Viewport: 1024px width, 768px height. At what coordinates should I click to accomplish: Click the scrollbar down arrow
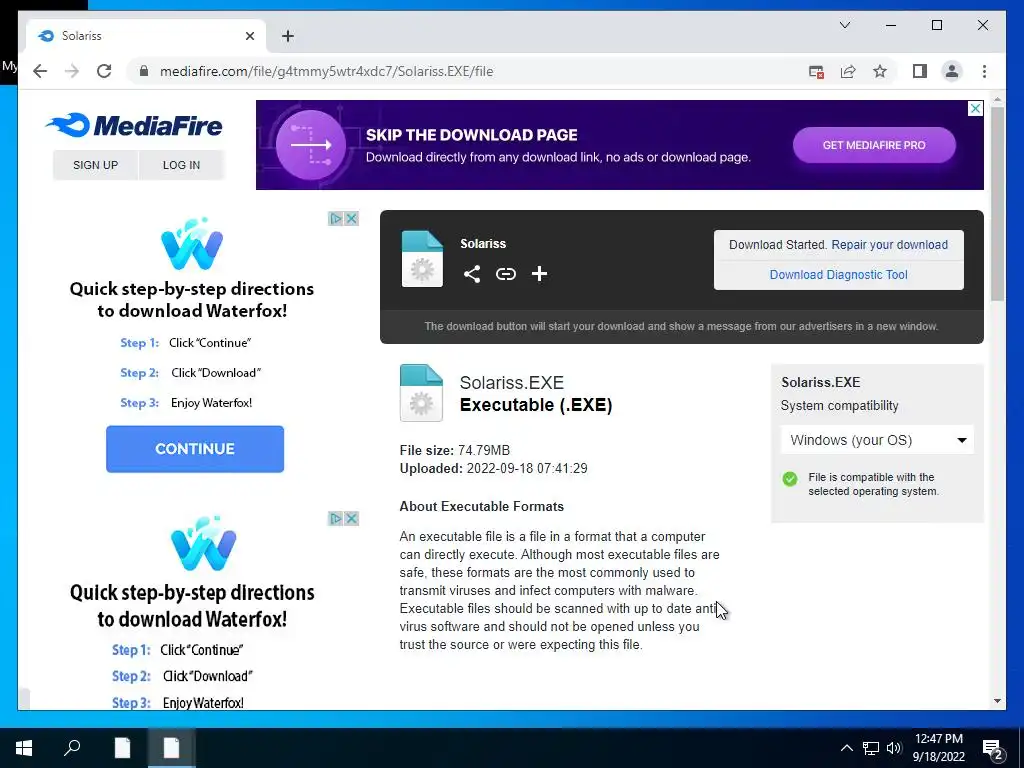click(x=997, y=701)
